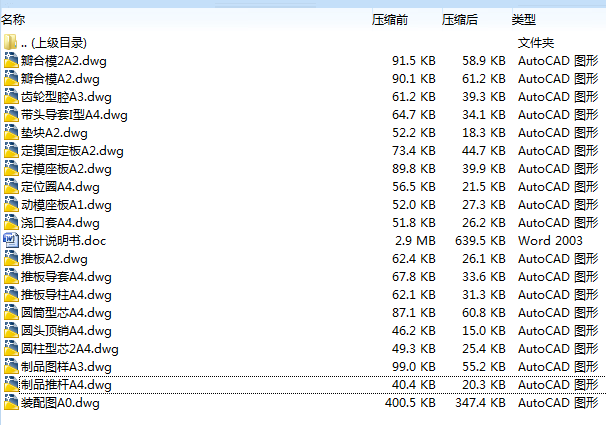Sort files by the 名称 column header
This screenshot has height=425, width=606.
click(13, 19)
